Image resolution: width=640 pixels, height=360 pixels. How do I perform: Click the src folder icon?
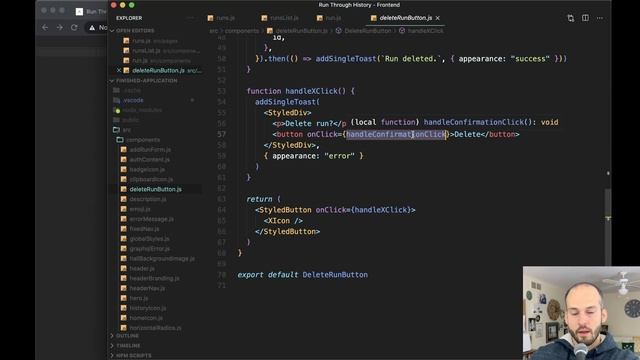tap(116, 130)
